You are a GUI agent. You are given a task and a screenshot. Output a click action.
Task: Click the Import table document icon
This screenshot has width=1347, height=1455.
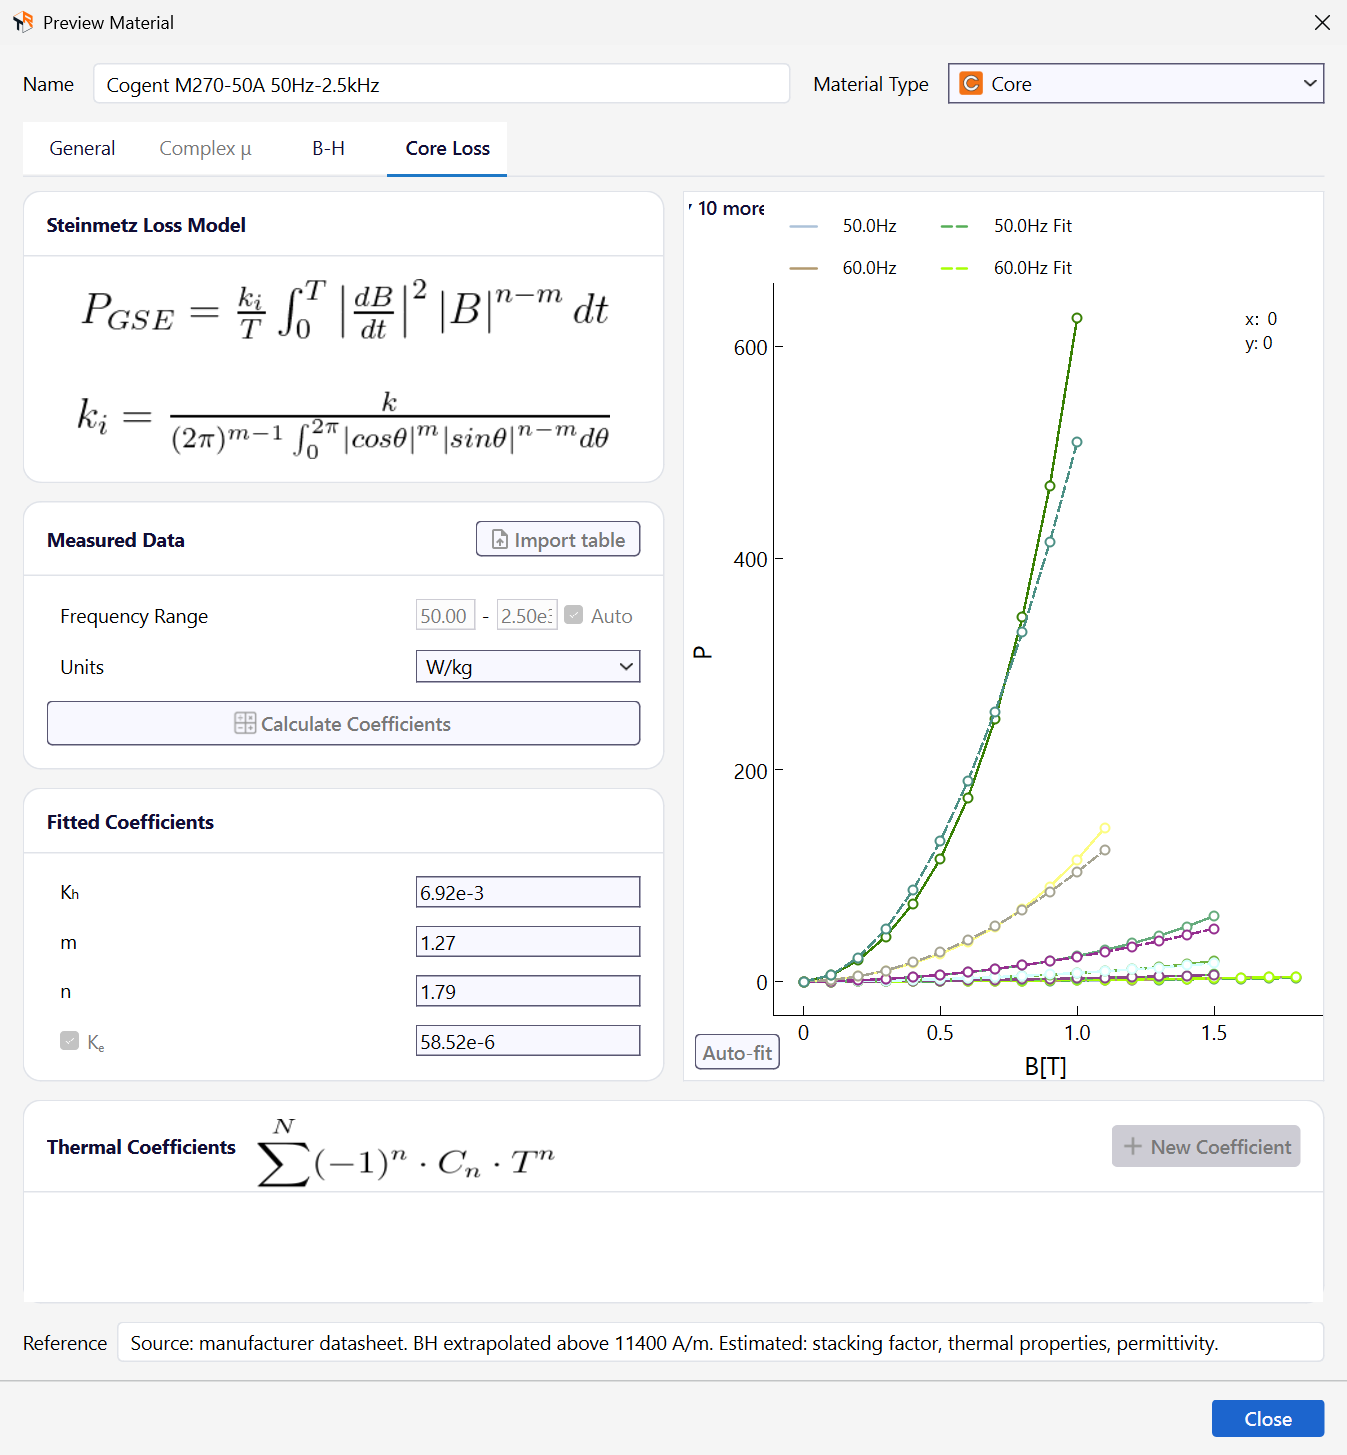click(500, 540)
